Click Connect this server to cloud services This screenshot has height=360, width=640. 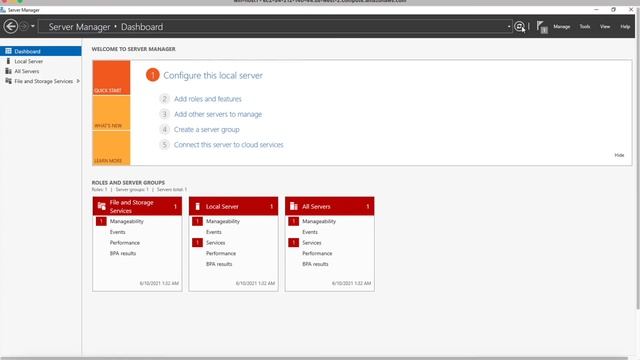click(229, 144)
